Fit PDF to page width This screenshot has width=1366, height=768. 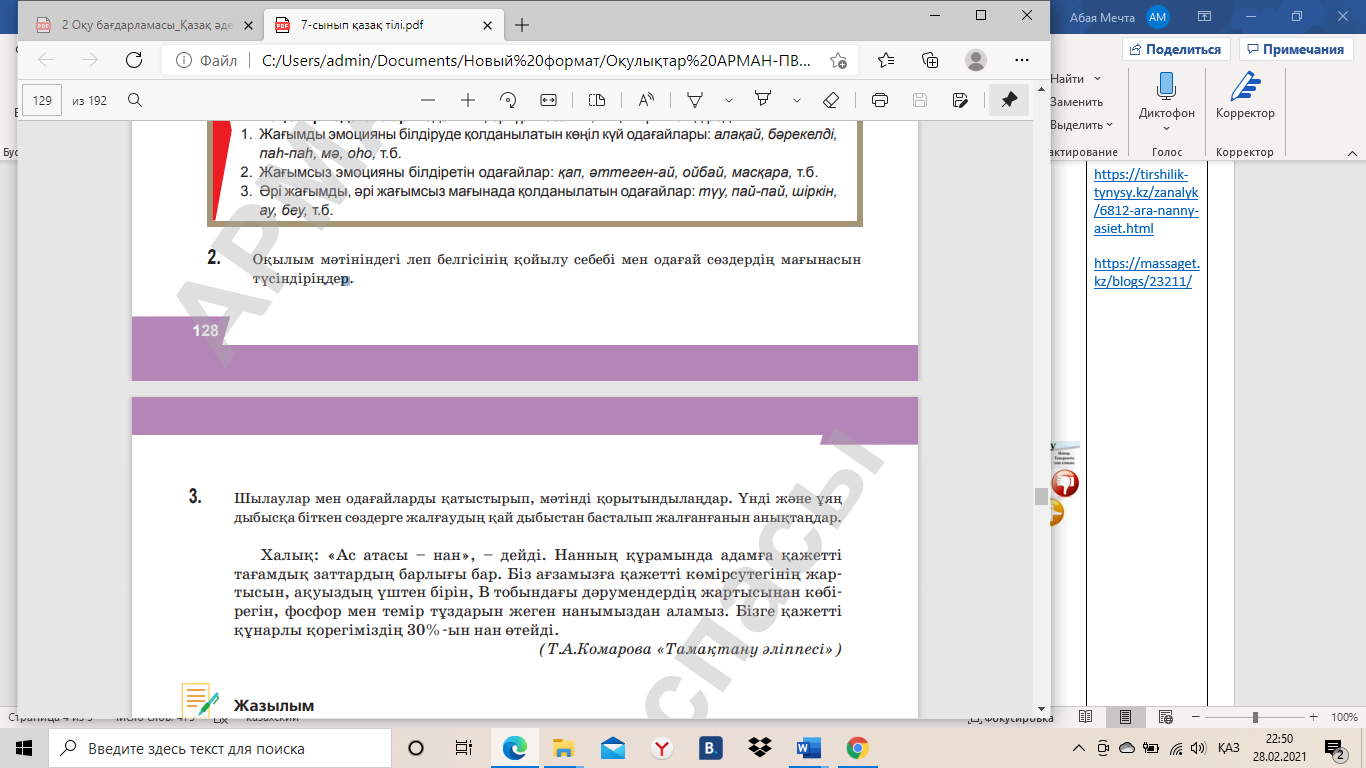(548, 100)
